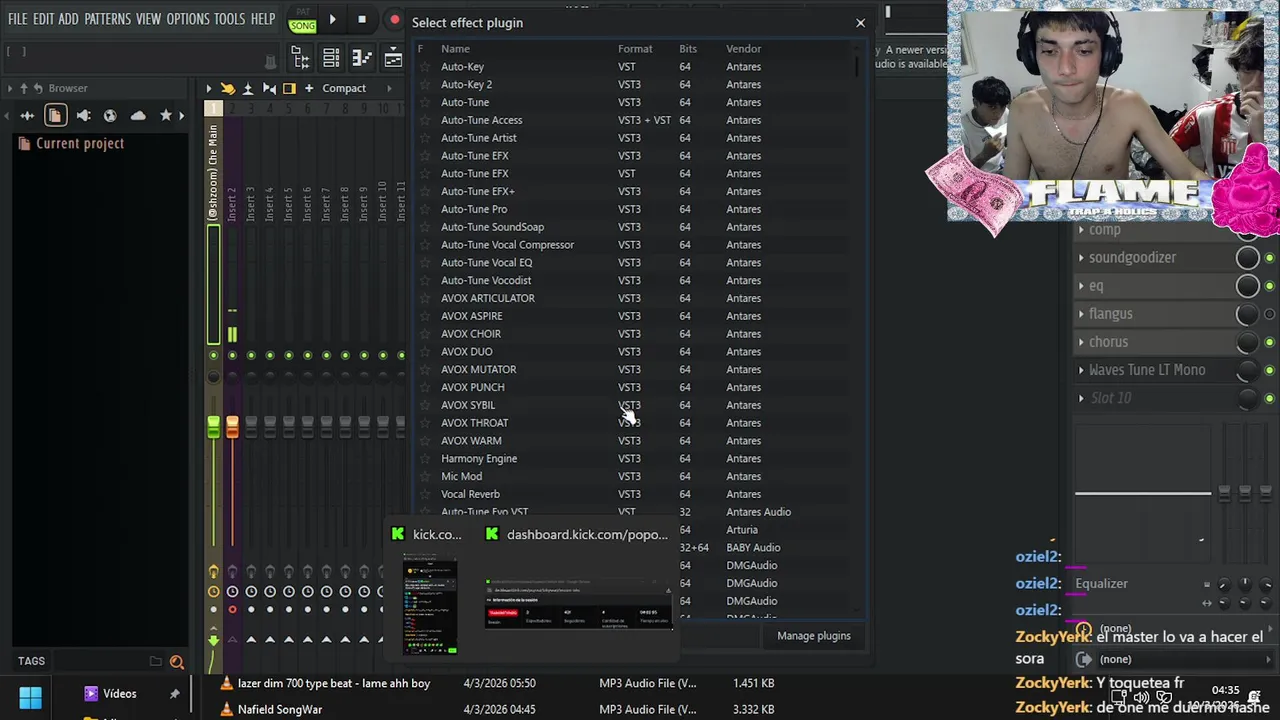1280x720 pixels.
Task: Expand the flangus effect slot menu
Action: 1081,314
